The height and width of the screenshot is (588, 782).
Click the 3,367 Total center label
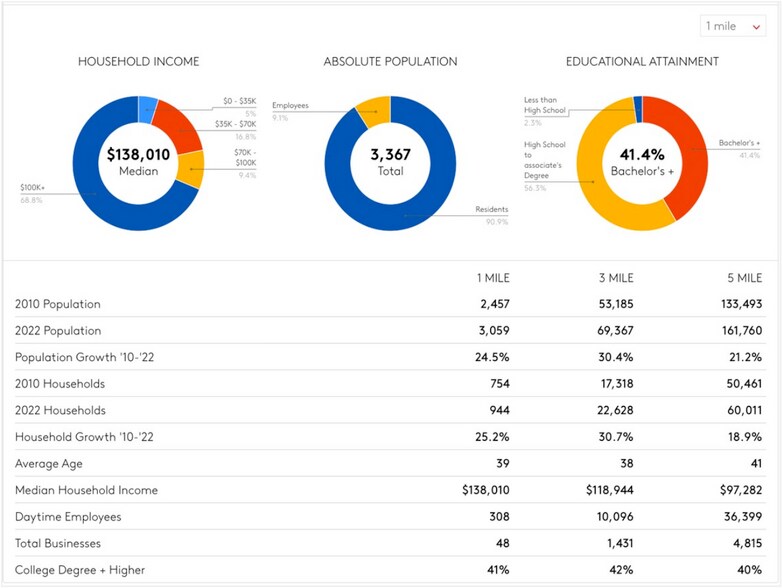390,161
